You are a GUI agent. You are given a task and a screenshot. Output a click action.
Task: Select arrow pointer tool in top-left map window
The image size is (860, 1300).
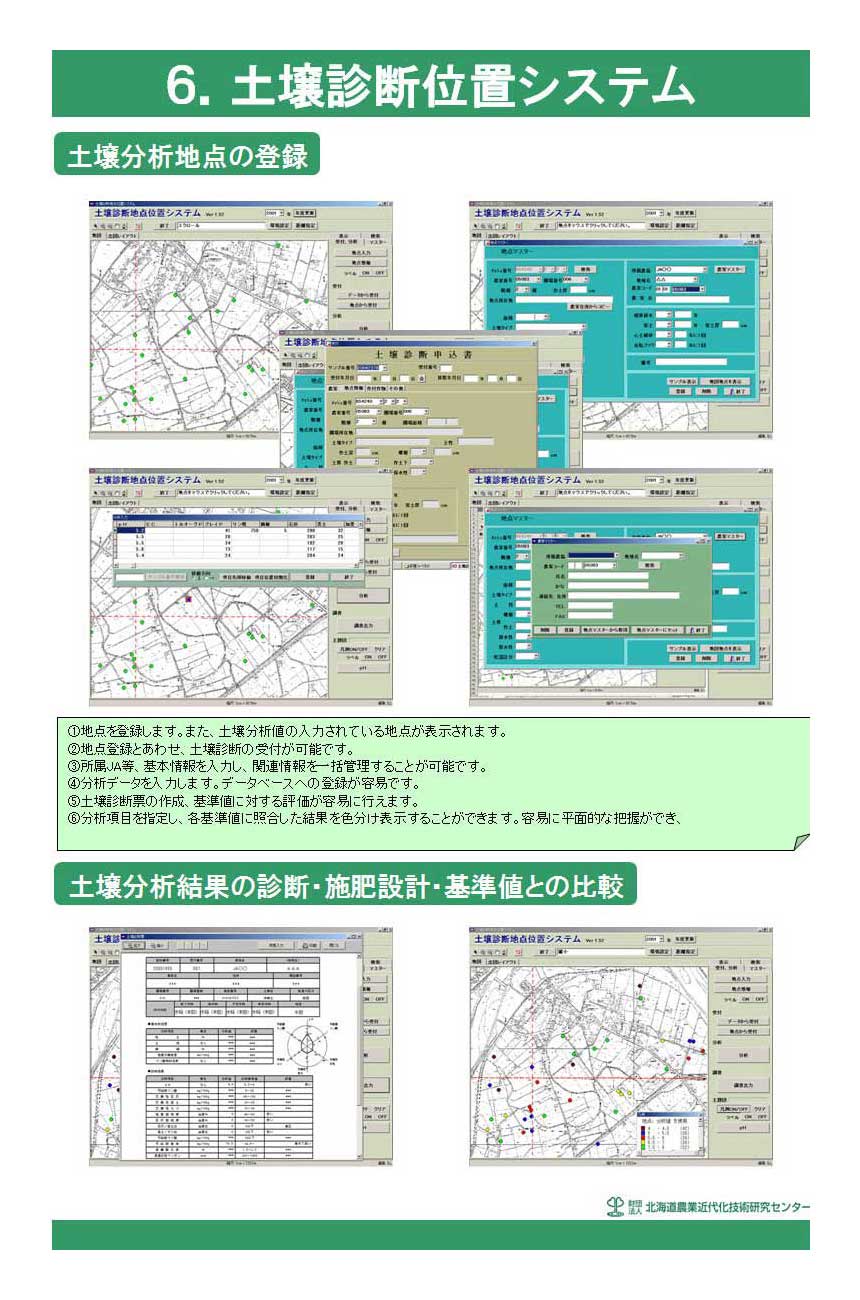tap(96, 225)
